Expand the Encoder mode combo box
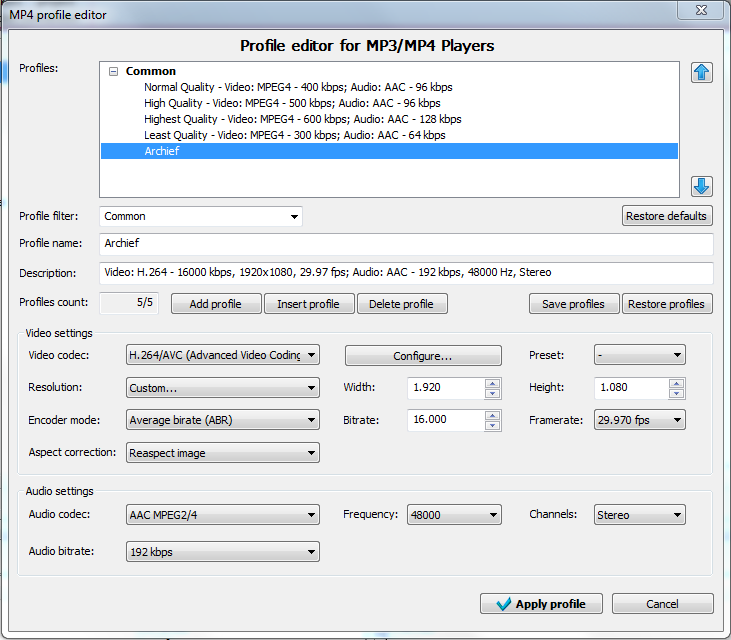The width and height of the screenshot is (731, 640). (312, 421)
